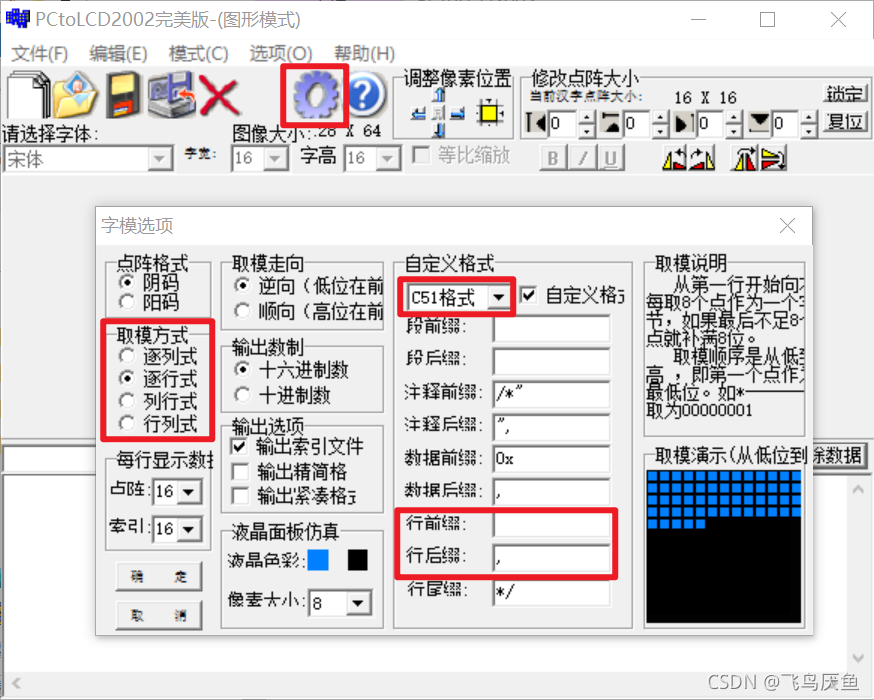Open the 帮助(H) menu

[364, 54]
